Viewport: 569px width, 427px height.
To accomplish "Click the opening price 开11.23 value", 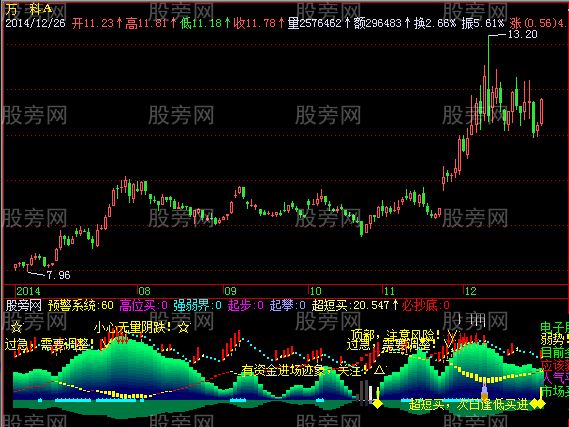I will coord(93,24).
